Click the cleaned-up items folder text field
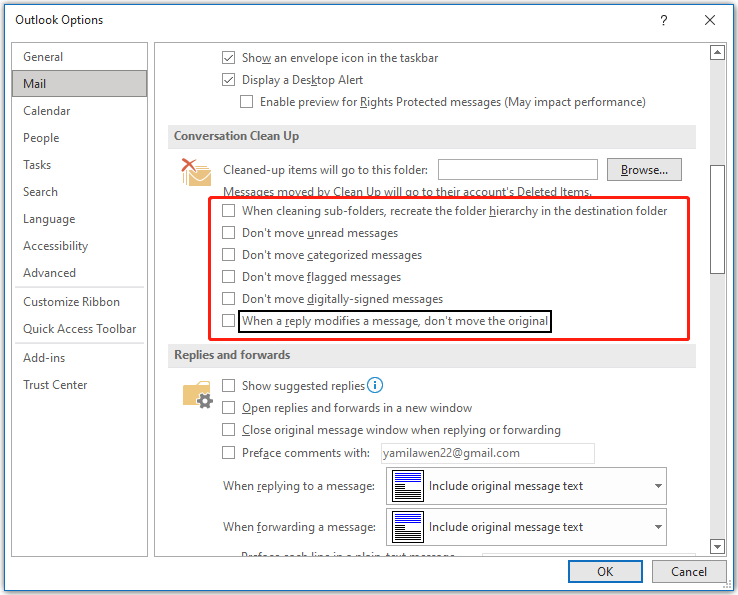The width and height of the screenshot is (738, 595). pos(517,170)
